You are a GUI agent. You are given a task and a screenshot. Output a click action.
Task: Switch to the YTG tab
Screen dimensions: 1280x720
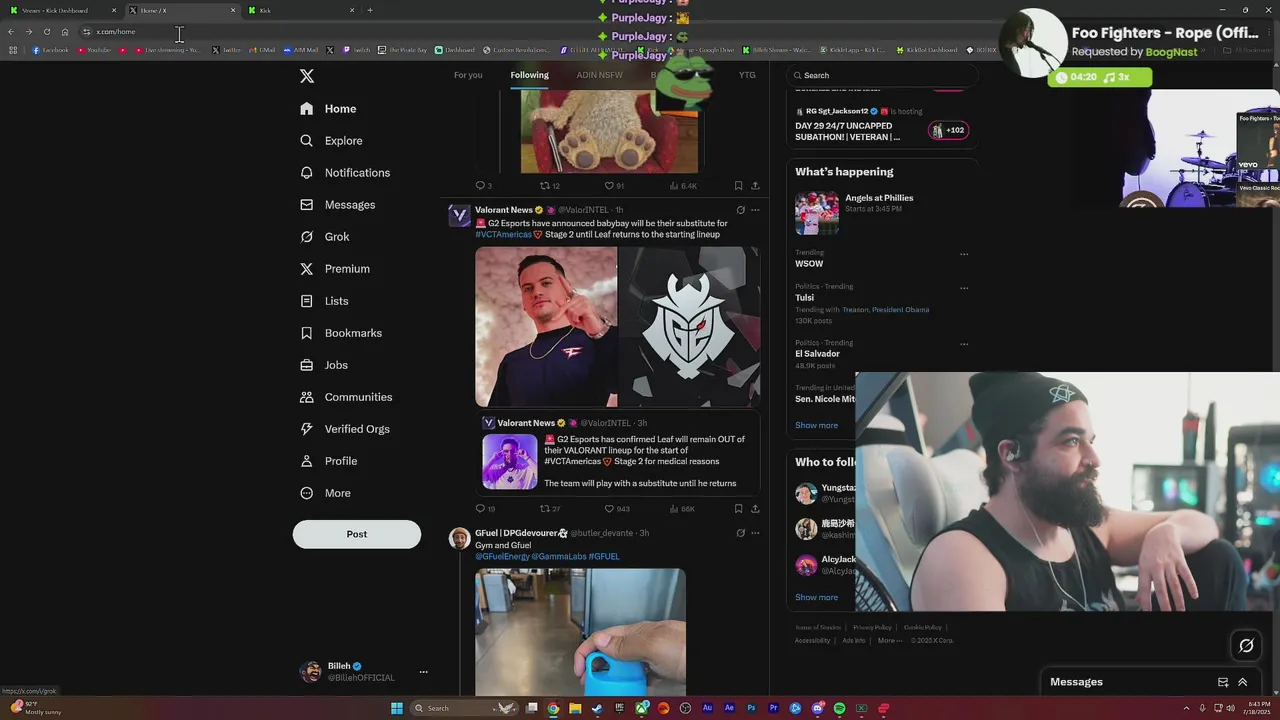pyautogui.click(x=747, y=75)
